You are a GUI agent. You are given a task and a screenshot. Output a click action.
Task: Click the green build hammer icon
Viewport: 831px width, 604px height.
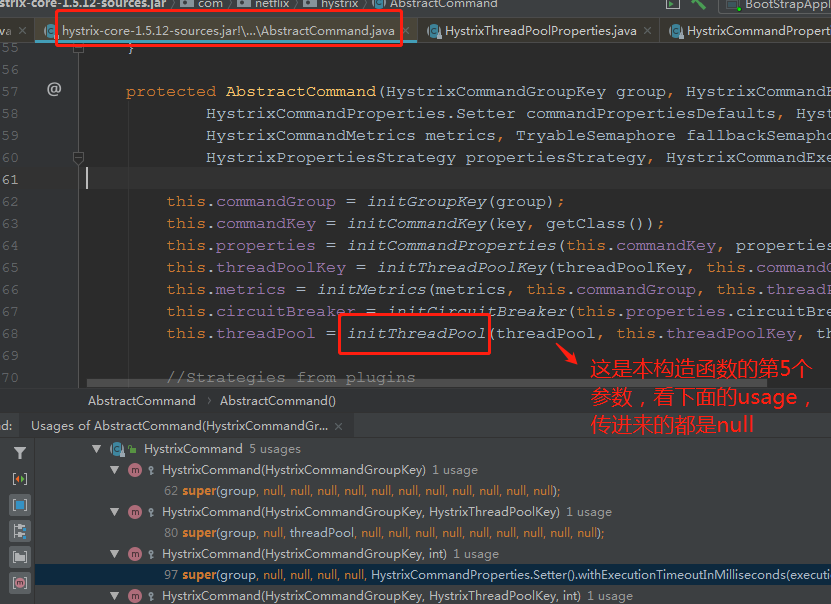[x=699, y=4]
